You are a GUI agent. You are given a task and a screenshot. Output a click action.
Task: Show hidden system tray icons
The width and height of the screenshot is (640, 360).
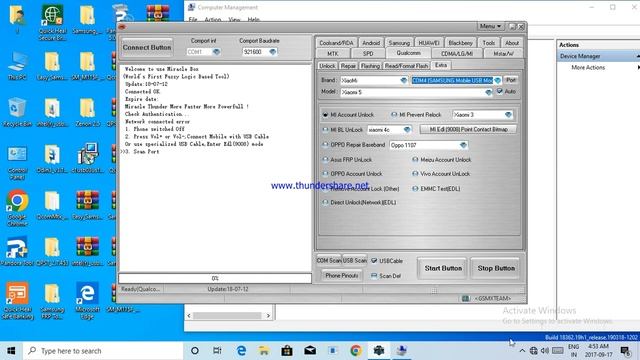[x=522, y=351]
